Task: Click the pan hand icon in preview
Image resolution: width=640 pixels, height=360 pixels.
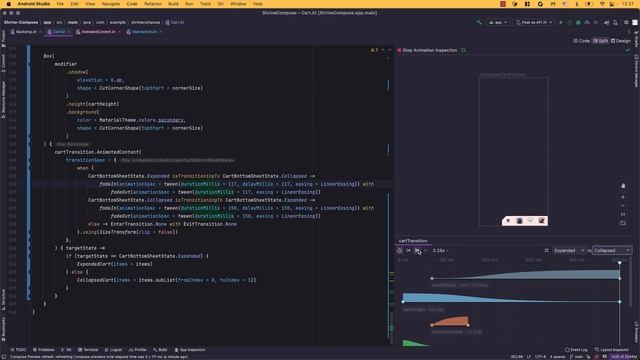Action: point(623,186)
